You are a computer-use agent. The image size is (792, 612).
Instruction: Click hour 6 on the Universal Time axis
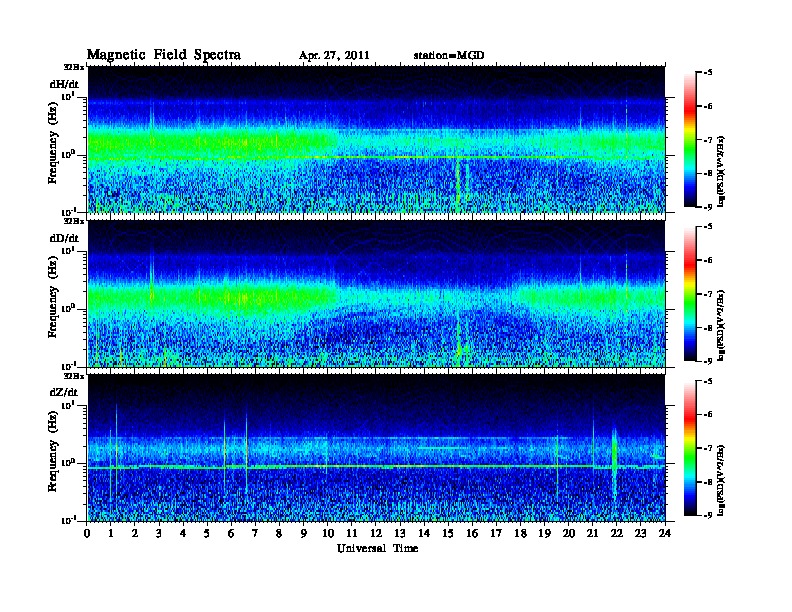(231, 533)
